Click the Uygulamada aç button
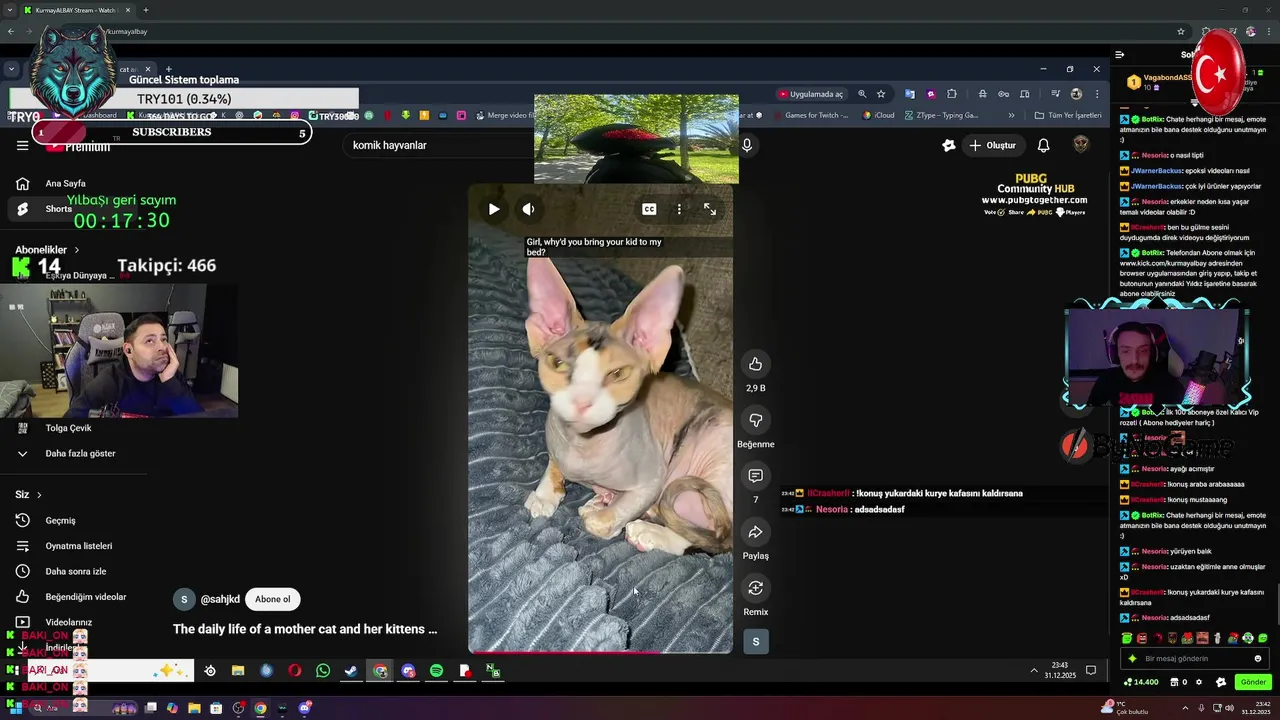The image size is (1280, 720). (x=811, y=94)
